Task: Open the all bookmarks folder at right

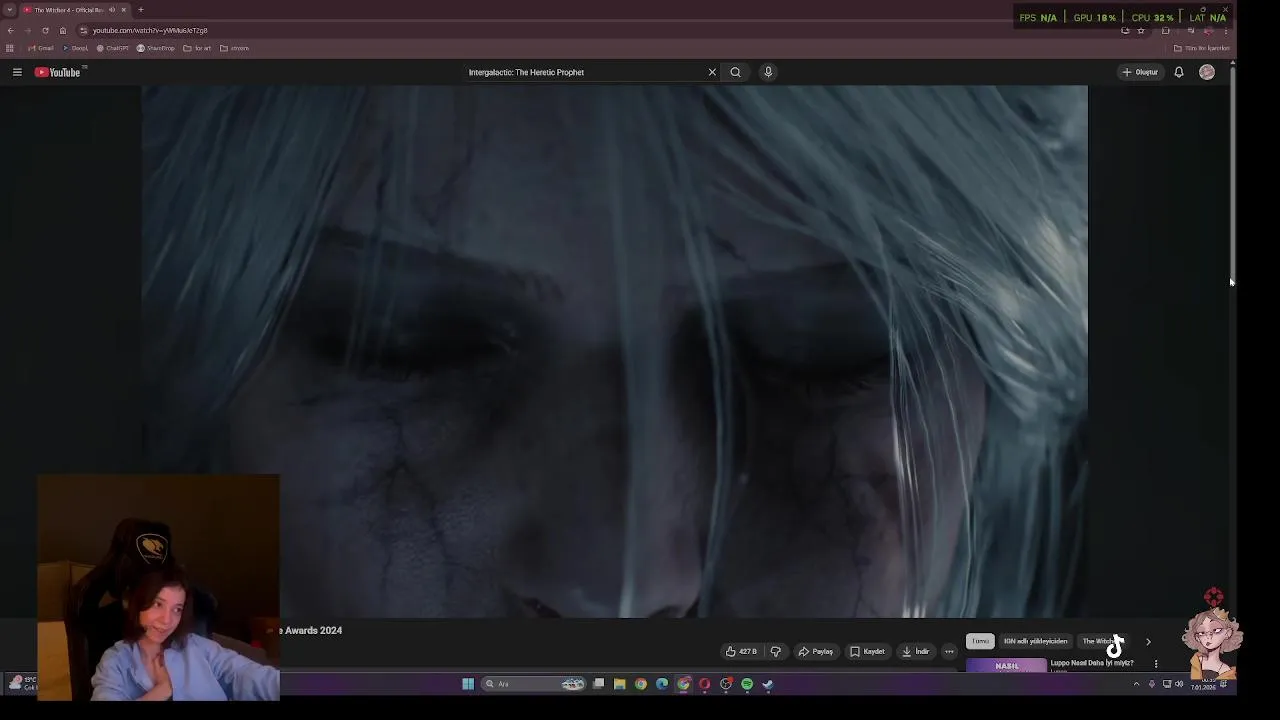Action: click(1202, 48)
